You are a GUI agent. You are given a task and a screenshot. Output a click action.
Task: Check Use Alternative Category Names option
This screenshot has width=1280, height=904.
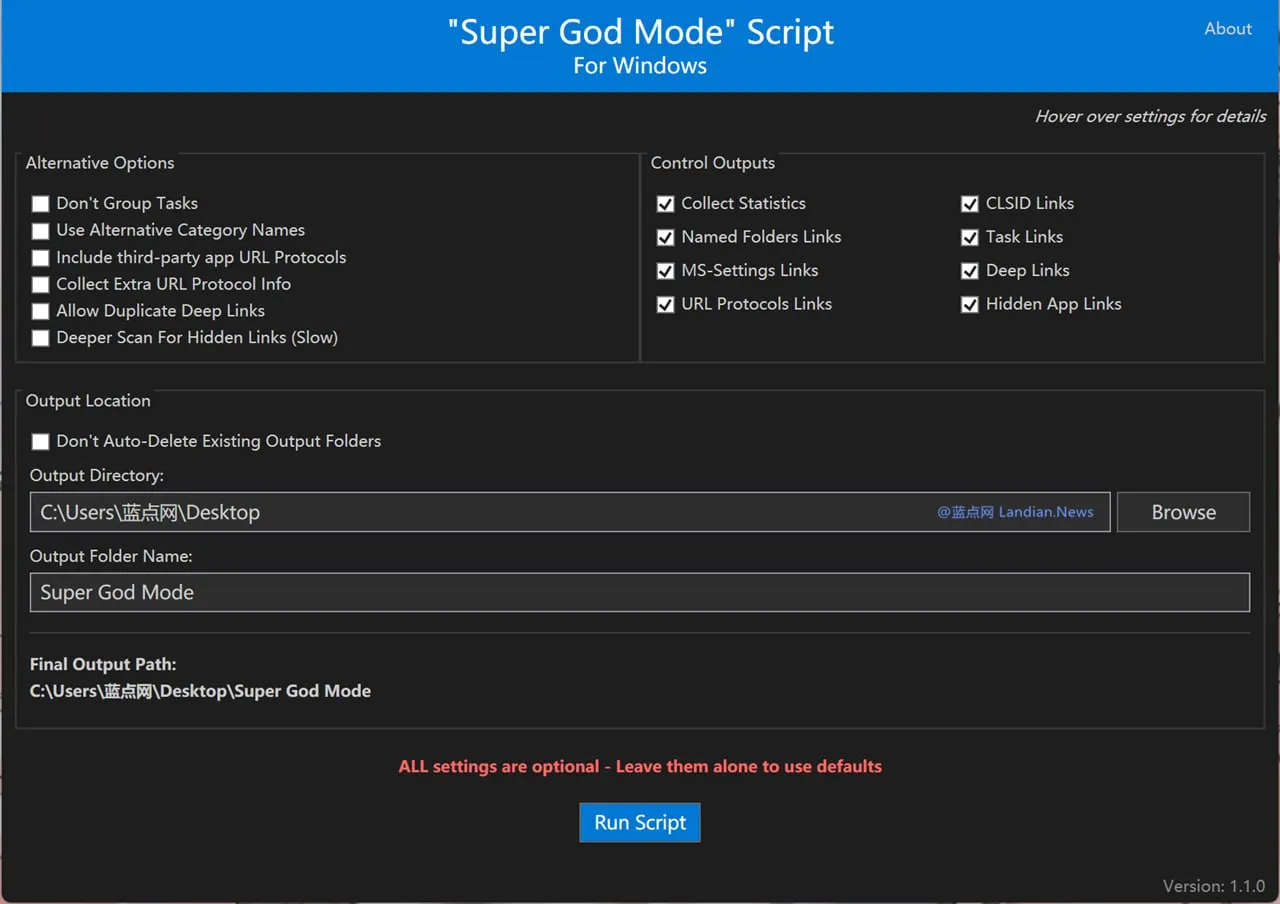(40, 231)
